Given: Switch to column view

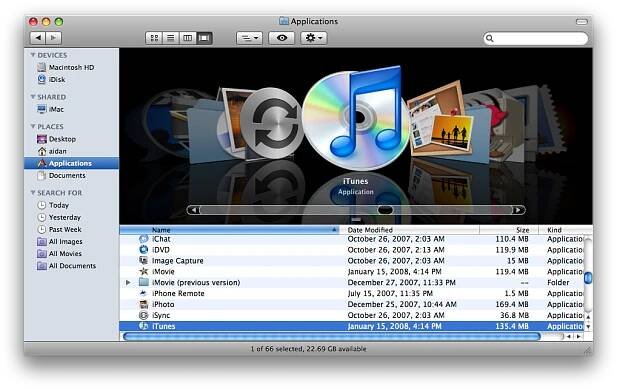Looking at the screenshot, I should 188,38.
